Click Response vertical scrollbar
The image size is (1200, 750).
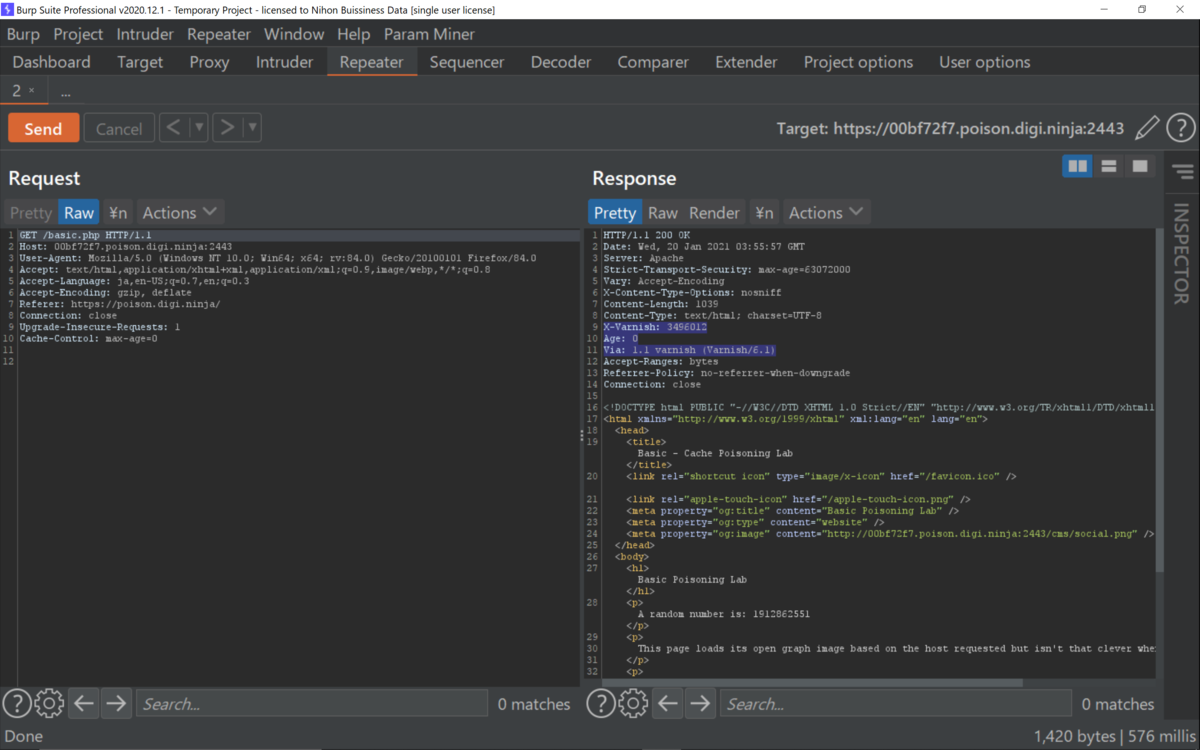click(1159, 400)
